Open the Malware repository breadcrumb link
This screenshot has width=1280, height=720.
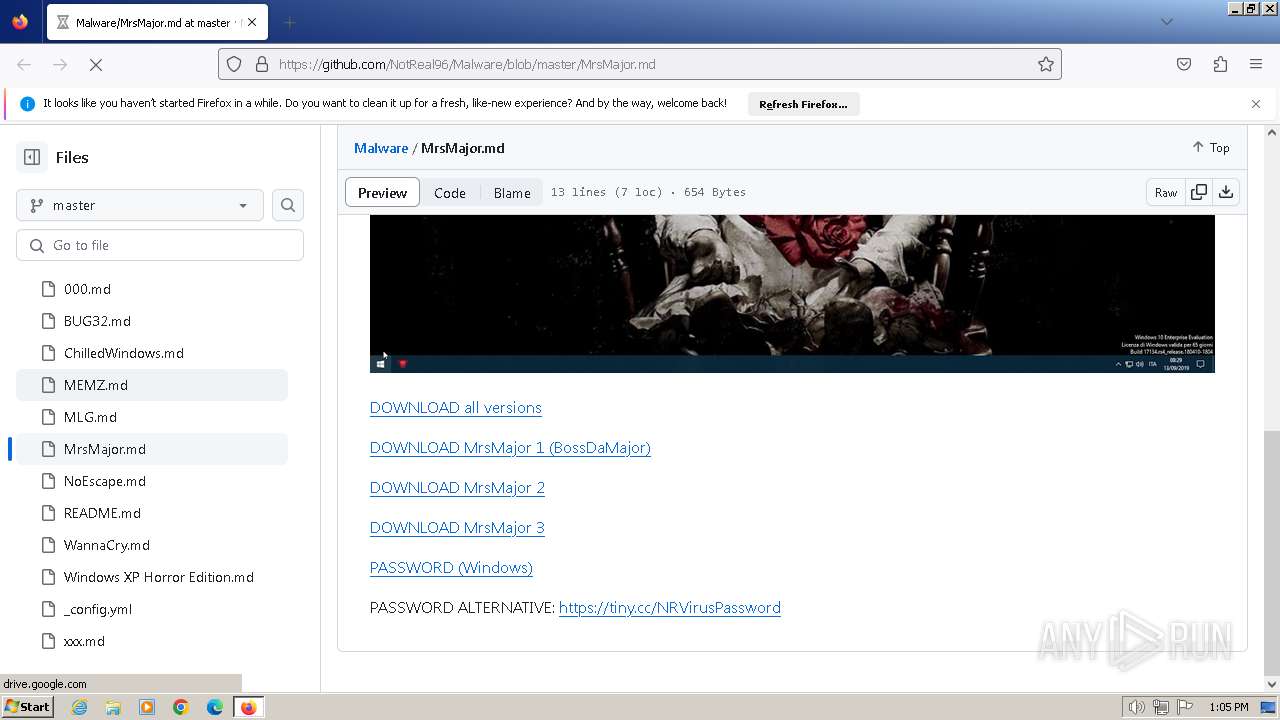[381, 148]
